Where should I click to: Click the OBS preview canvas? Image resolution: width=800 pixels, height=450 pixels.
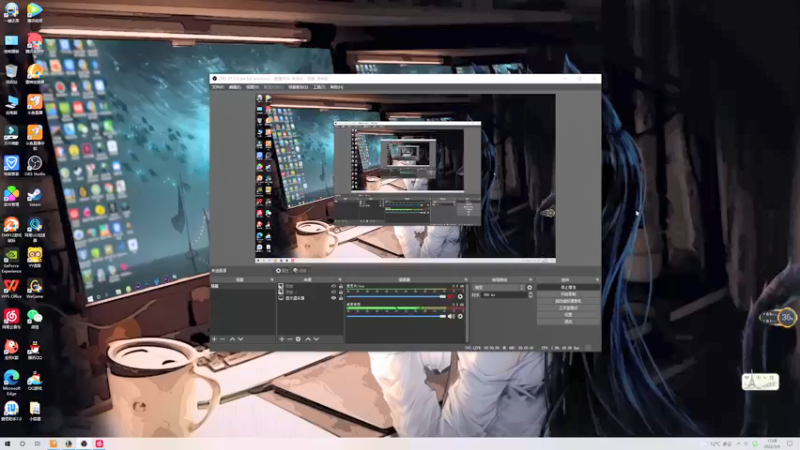point(405,179)
